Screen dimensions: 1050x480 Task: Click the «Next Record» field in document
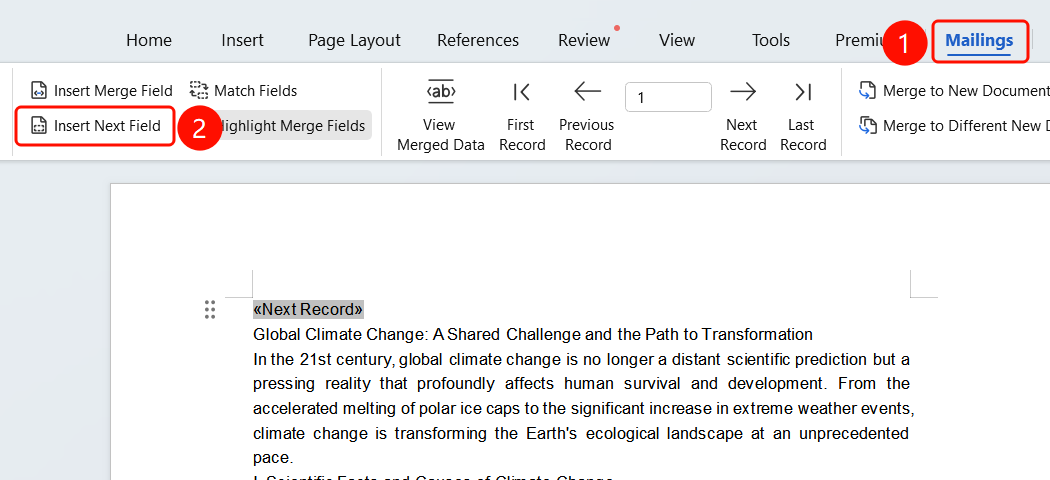pyautogui.click(x=308, y=309)
